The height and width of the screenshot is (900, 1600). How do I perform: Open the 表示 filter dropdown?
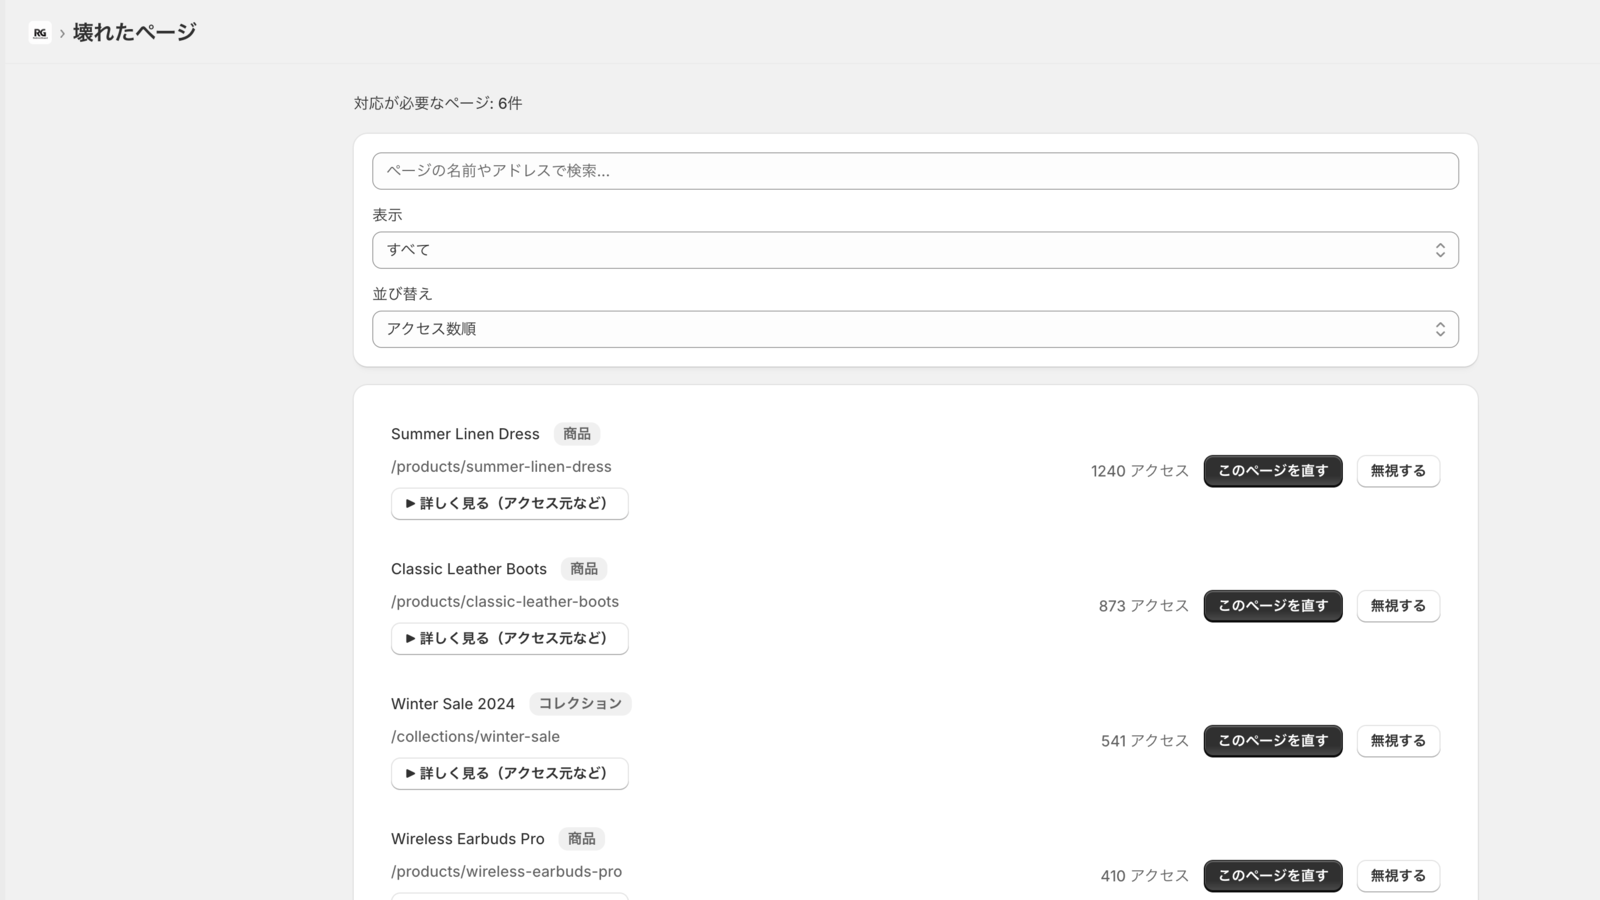915,250
